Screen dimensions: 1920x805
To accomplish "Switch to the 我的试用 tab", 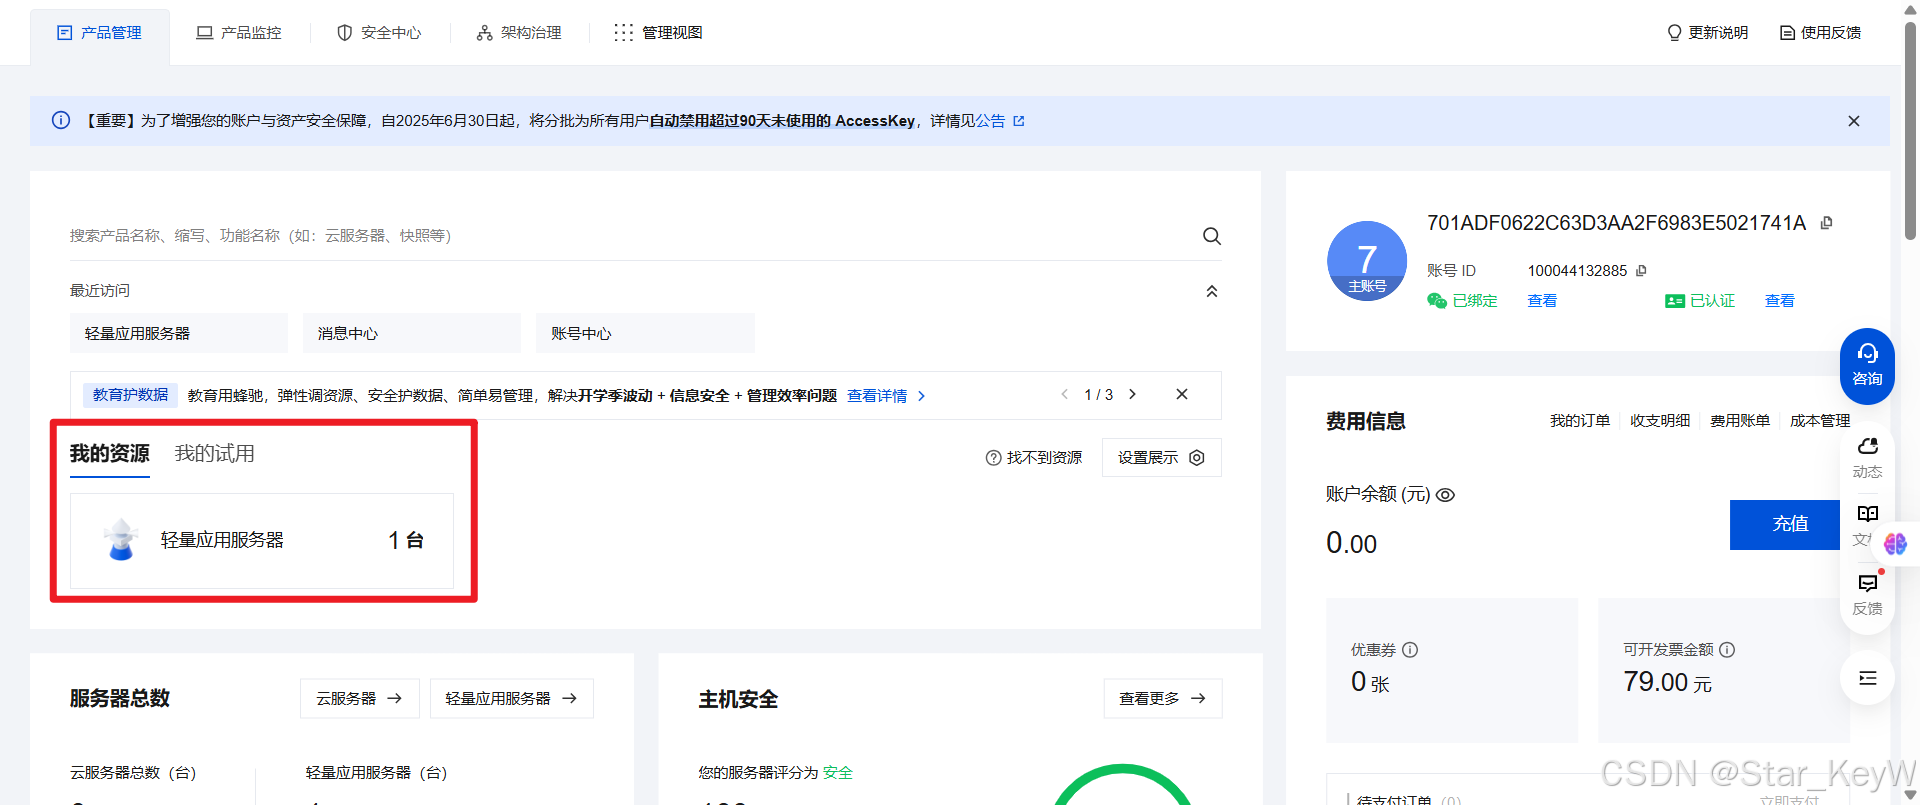I will [215, 454].
